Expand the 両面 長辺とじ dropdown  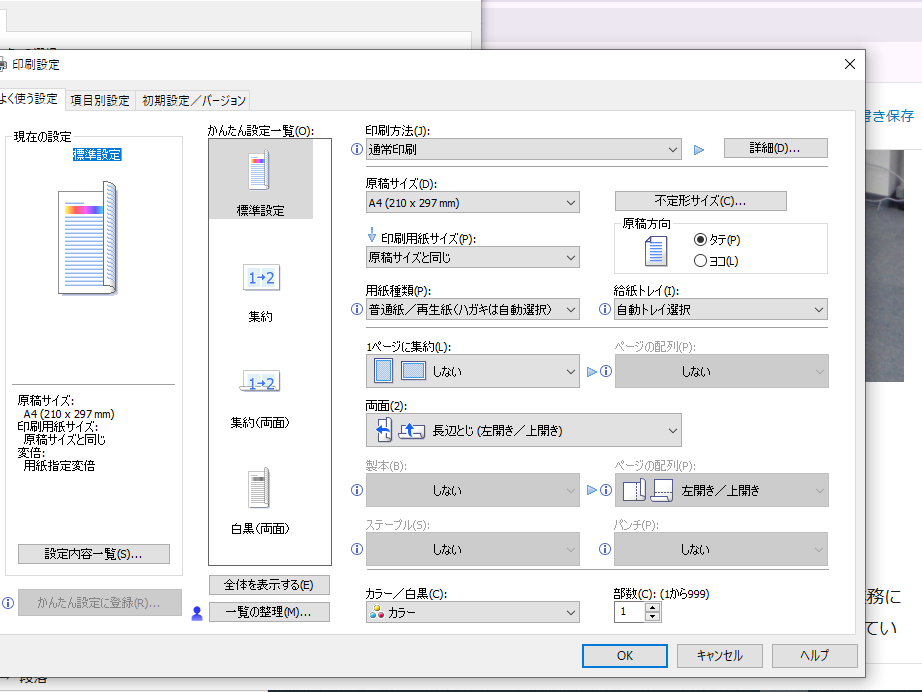(523, 431)
